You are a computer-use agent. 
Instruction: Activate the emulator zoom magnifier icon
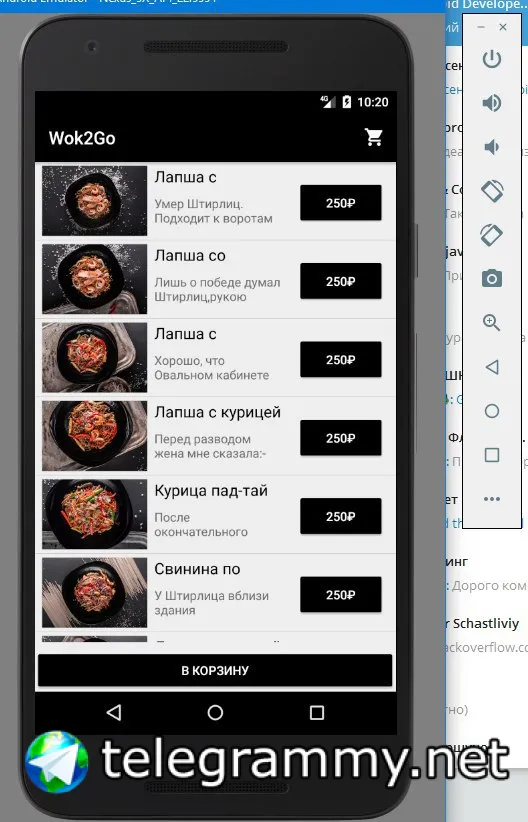click(492, 322)
